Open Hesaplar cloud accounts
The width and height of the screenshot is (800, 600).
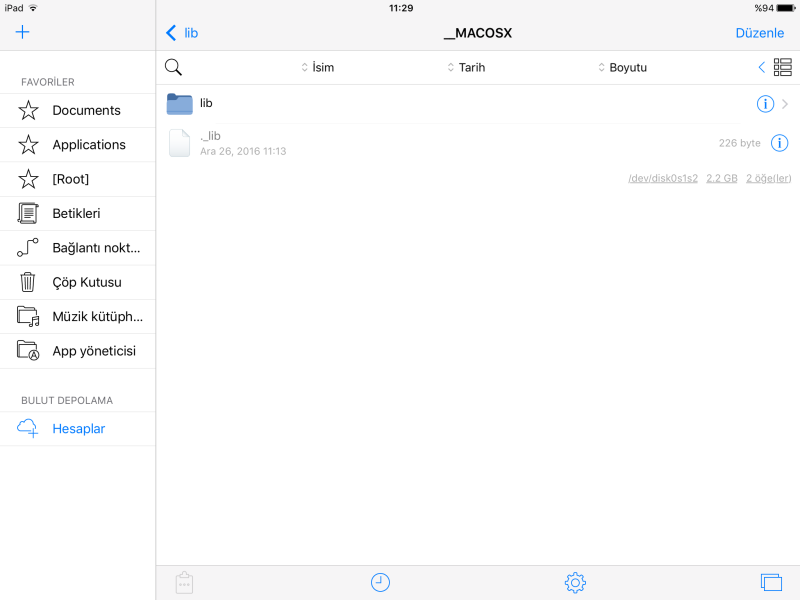78,429
